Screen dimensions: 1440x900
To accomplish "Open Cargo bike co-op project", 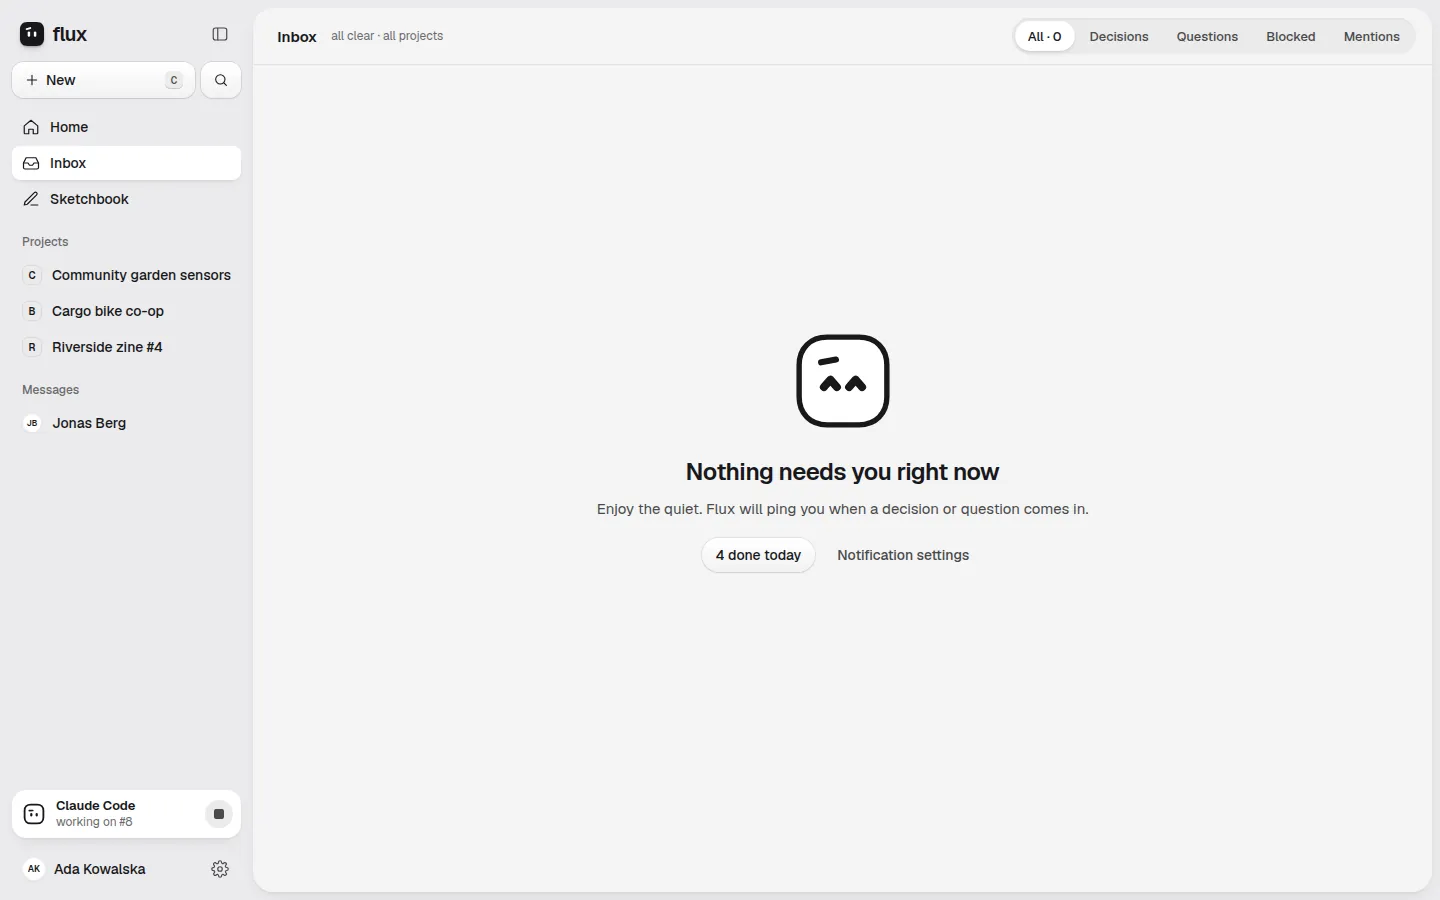I will 126,311.
